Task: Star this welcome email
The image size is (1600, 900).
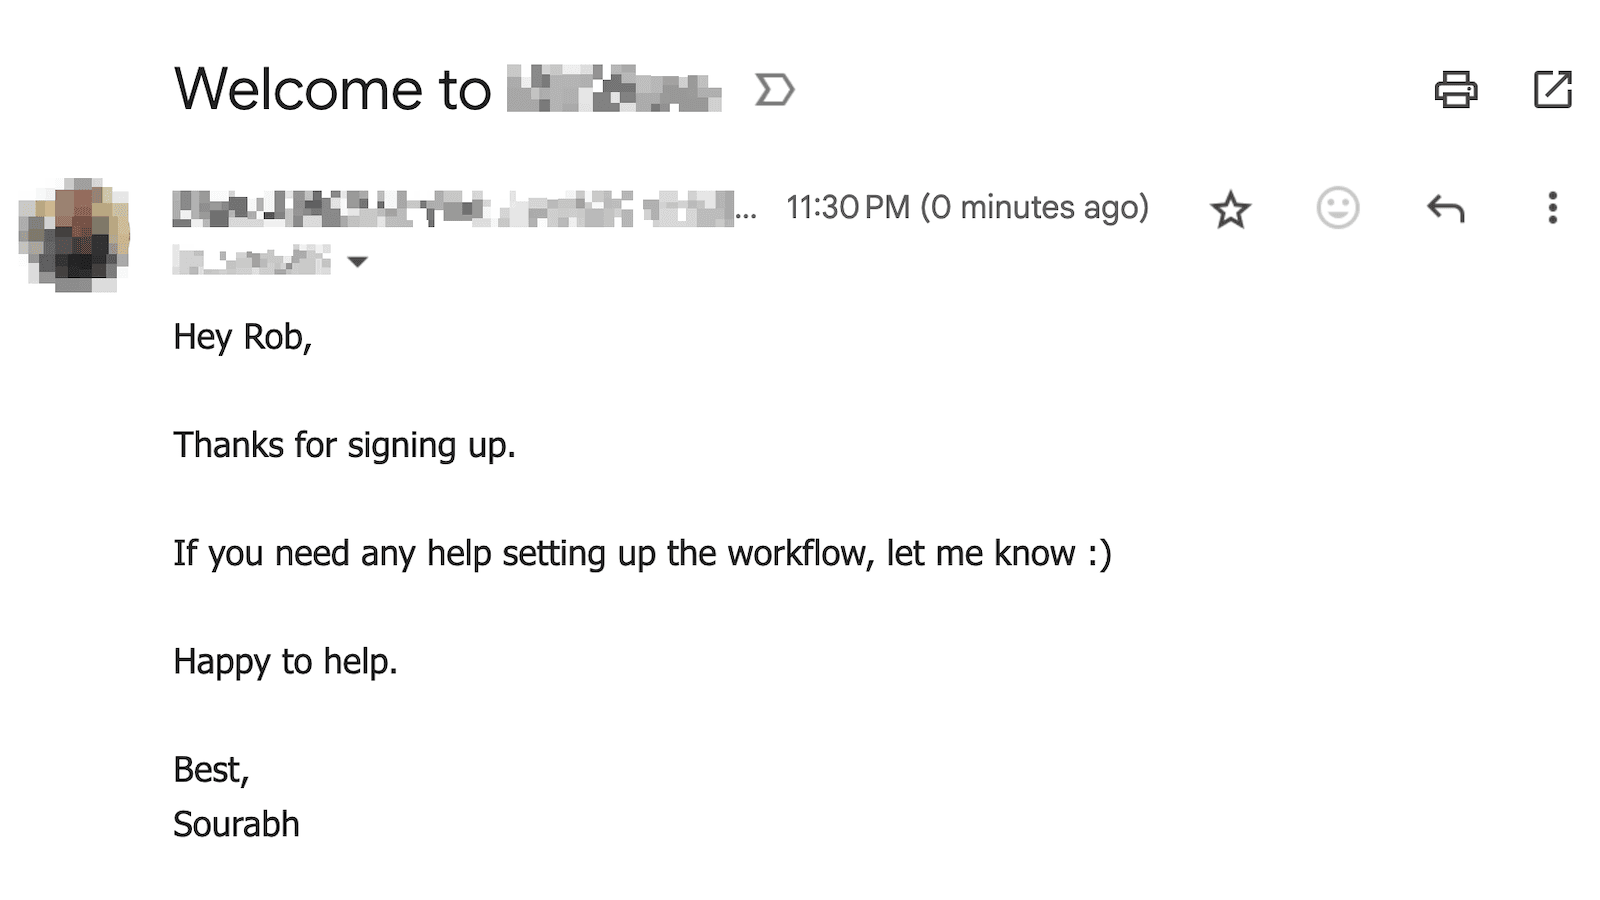Action: [x=1230, y=209]
